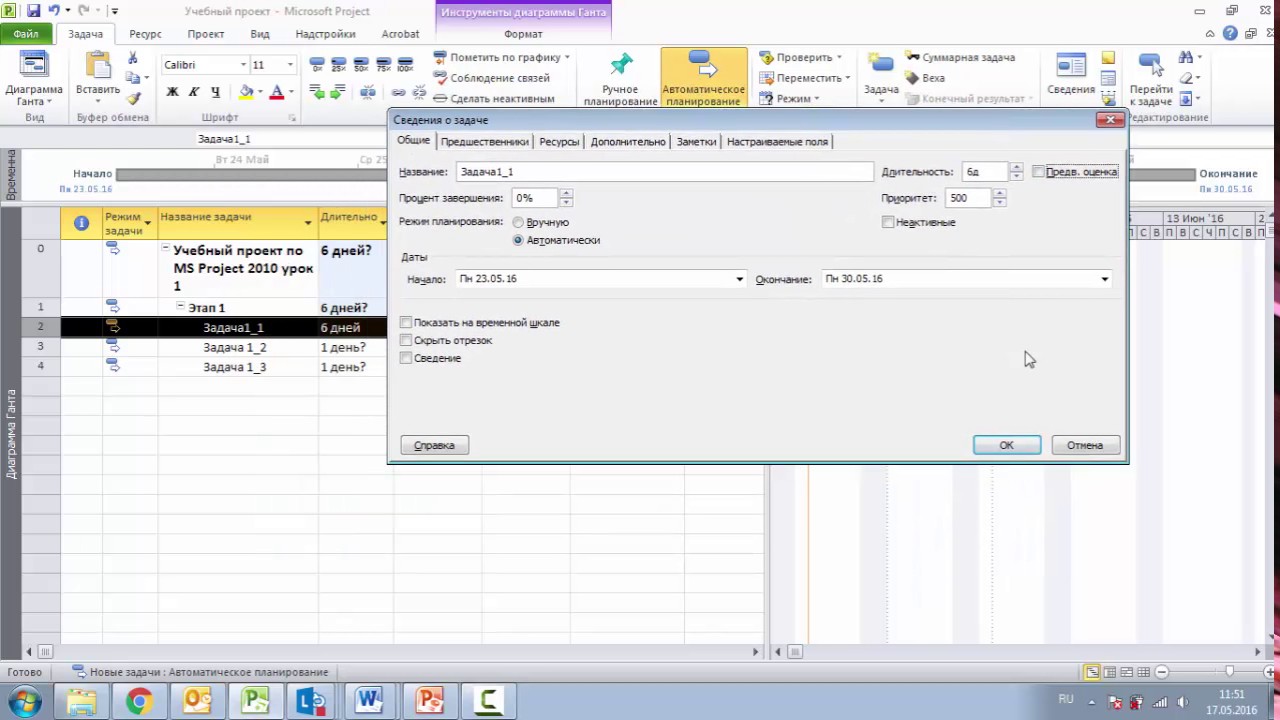1280x720 pixels.
Task: Click Scroll to task (Перейти к задаче)
Action: [1150, 78]
